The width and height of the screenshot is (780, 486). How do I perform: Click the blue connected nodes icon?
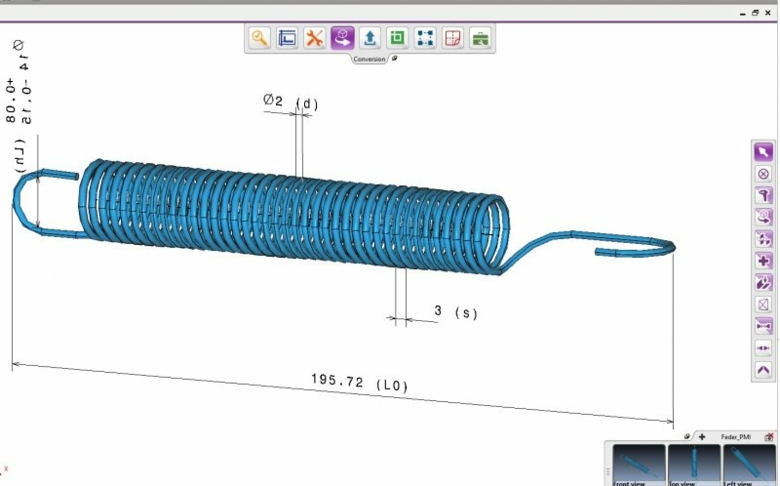click(x=425, y=38)
